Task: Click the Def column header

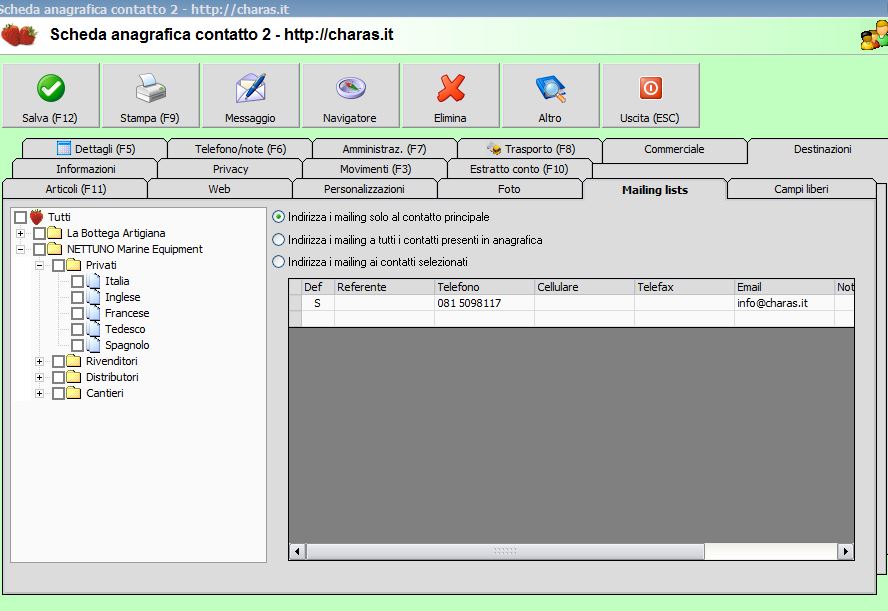Action: (x=318, y=287)
